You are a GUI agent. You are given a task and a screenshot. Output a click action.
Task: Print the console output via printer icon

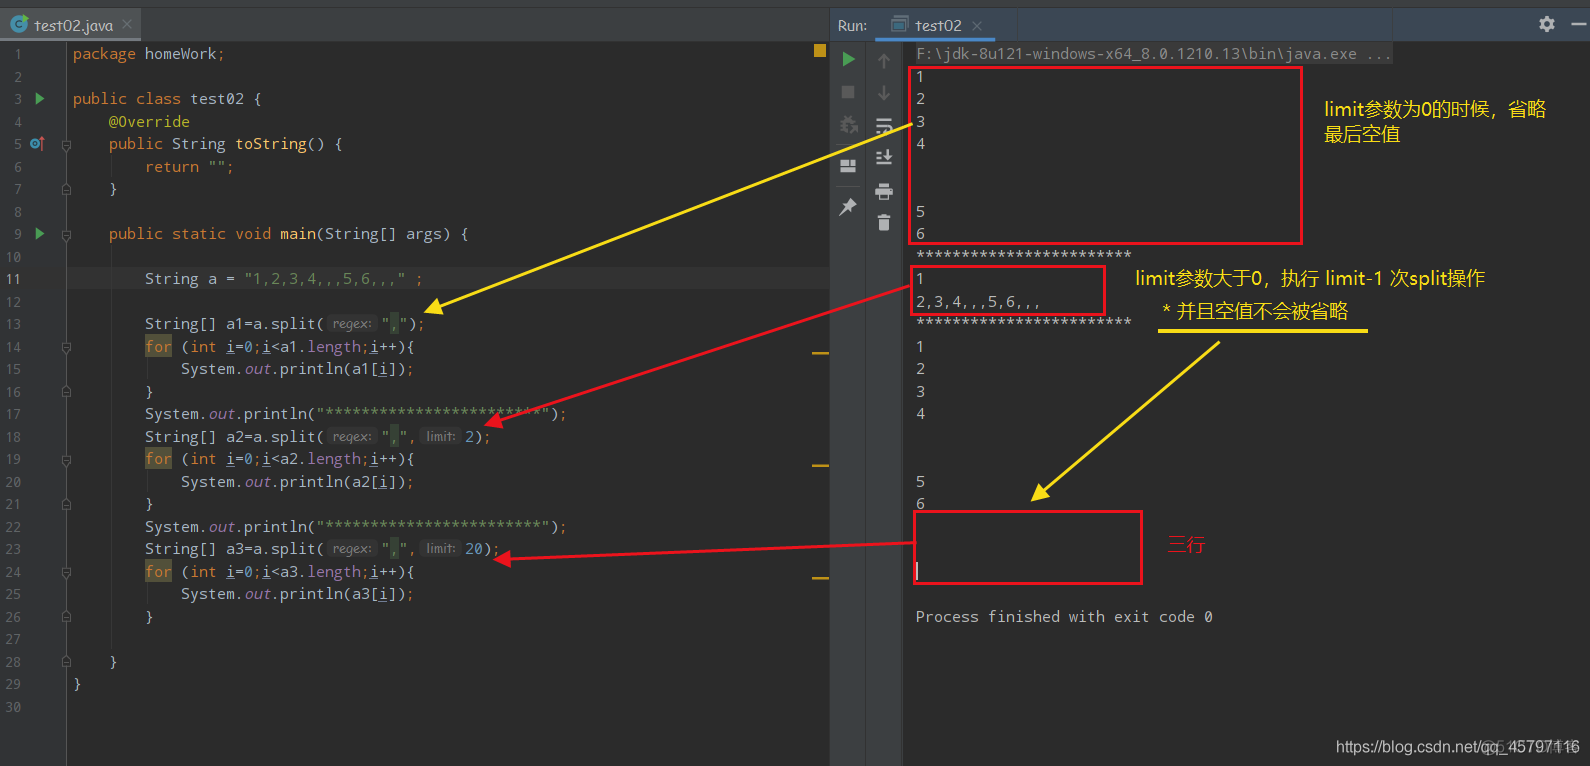pyautogui.click(x=884, y=191)
